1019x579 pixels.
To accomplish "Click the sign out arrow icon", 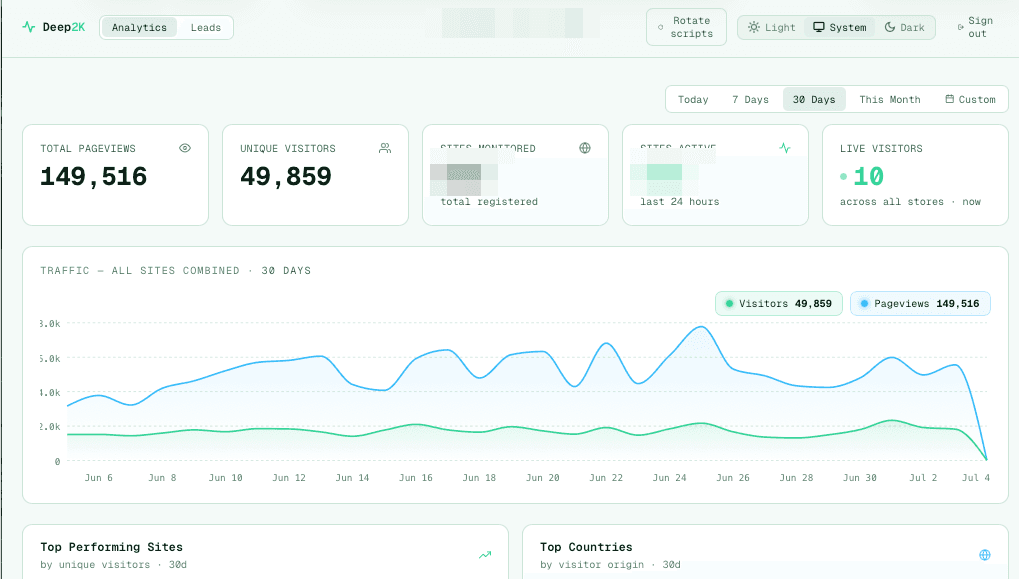I will [960, 27].
